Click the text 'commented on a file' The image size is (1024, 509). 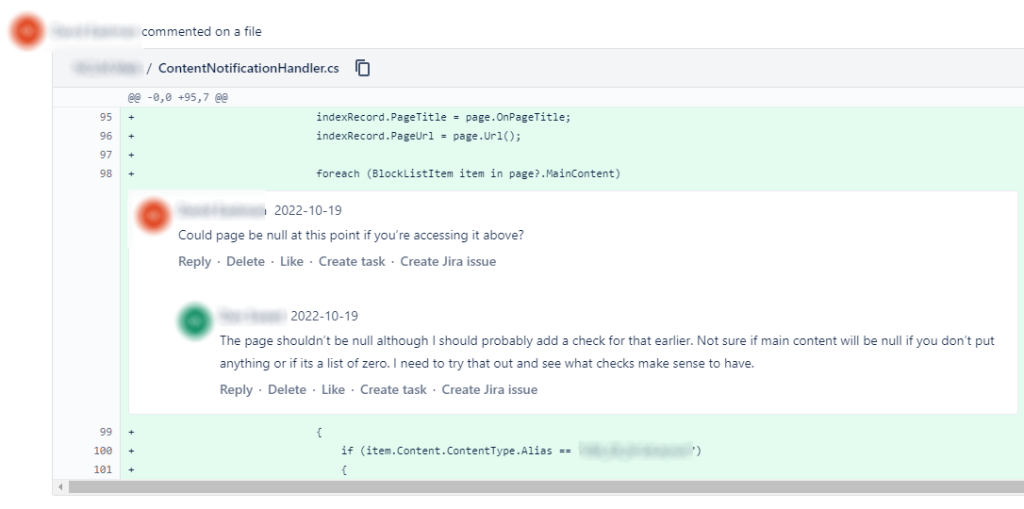[202, 31]
